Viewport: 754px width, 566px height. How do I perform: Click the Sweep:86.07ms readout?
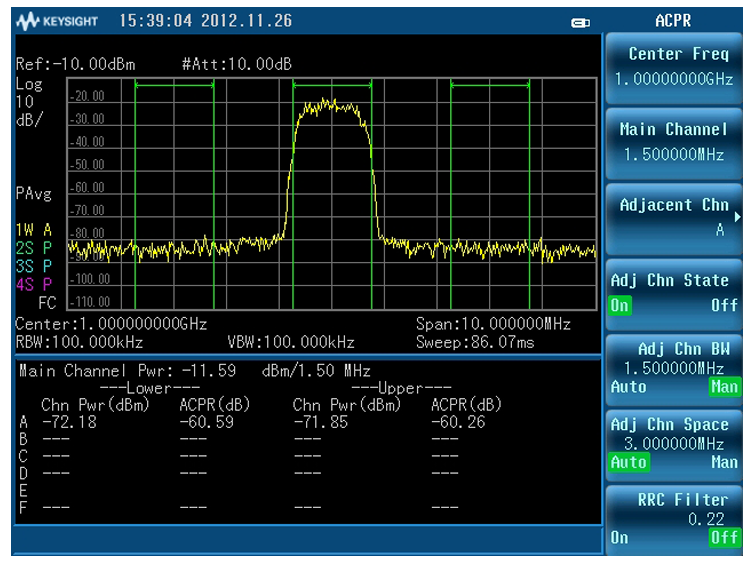point(475,342)
